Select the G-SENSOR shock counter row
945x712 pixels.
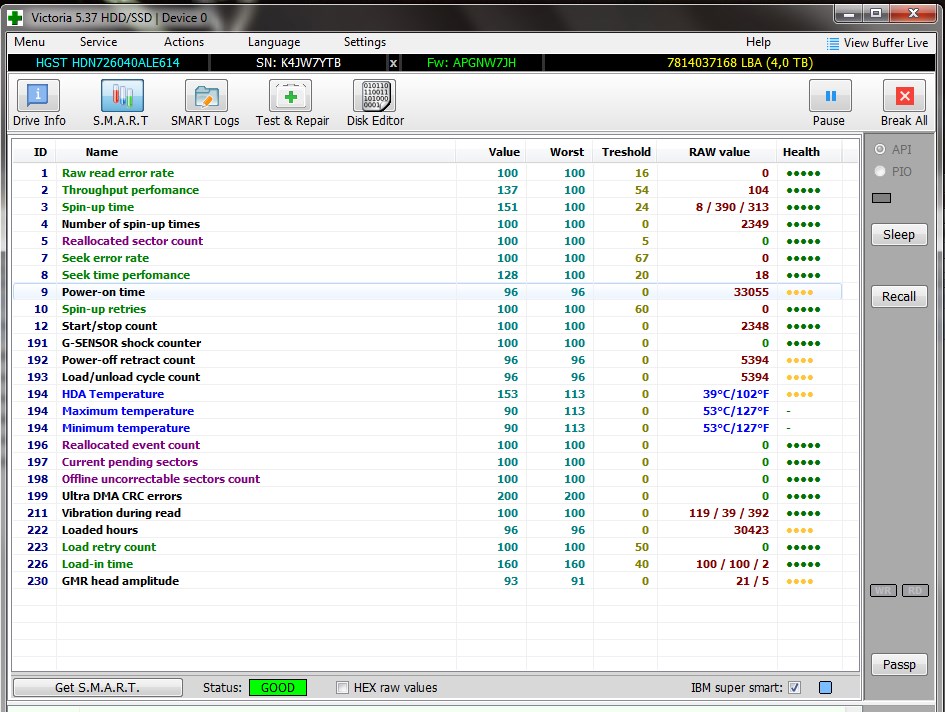427,342
